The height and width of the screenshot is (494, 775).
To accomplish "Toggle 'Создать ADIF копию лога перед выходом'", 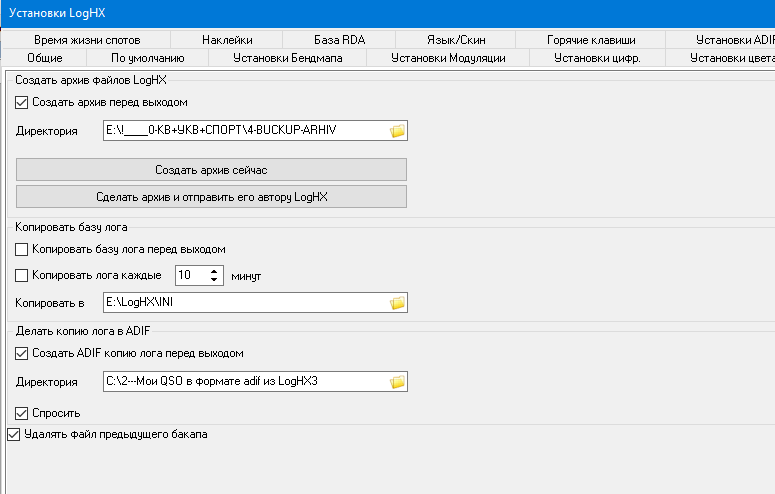I will pos(21,354).
